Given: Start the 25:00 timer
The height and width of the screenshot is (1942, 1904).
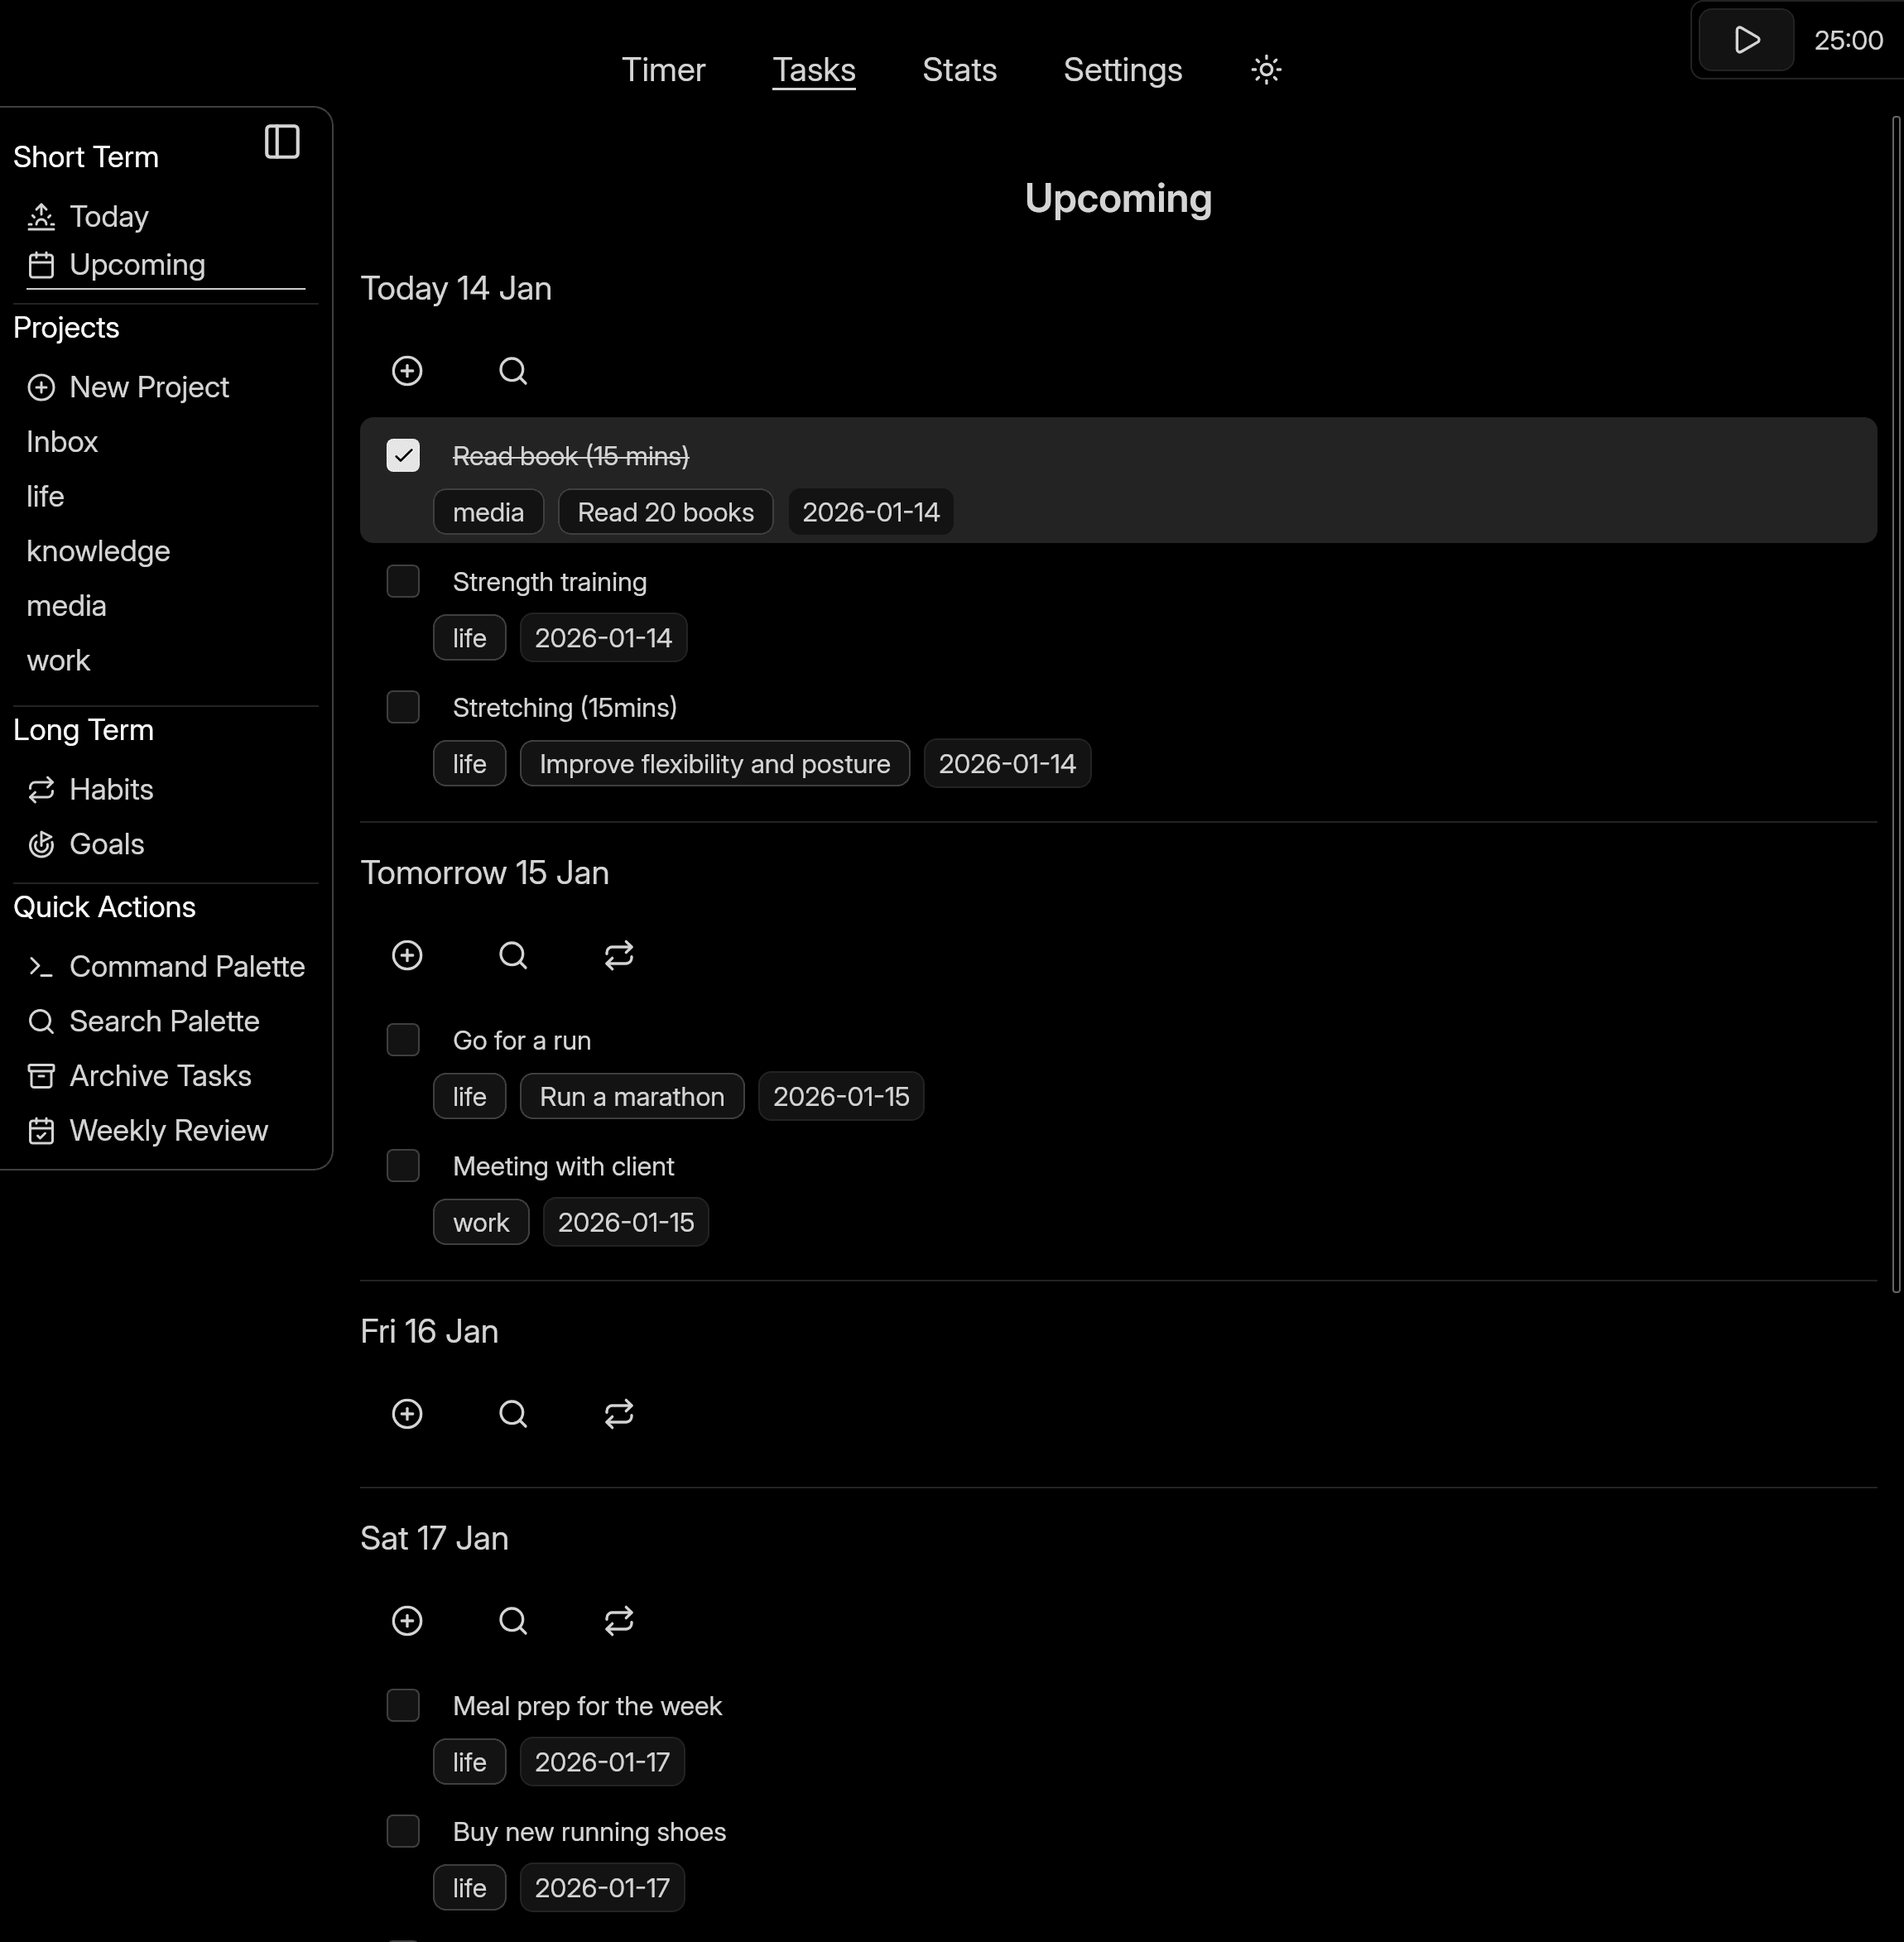Looking at the screenshot, I should point(1744,40).
